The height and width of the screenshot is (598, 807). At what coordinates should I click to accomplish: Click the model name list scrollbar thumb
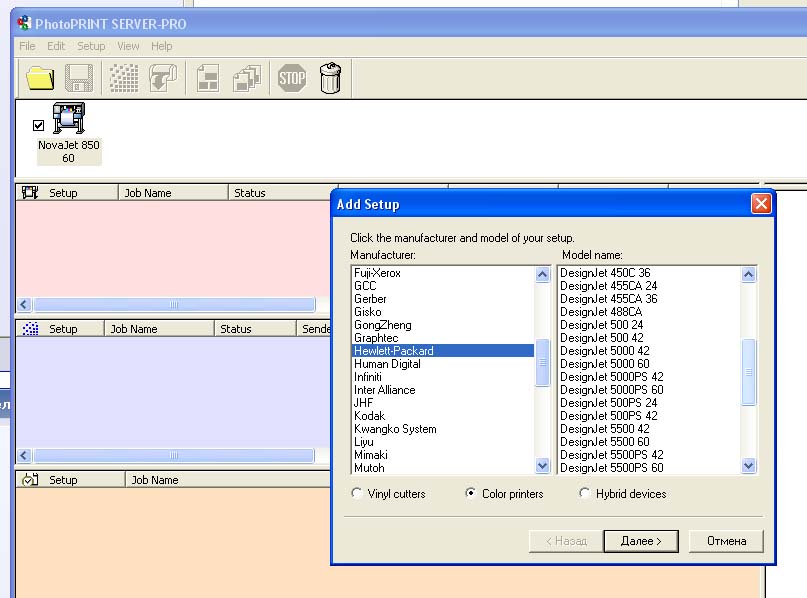point(749,372)
